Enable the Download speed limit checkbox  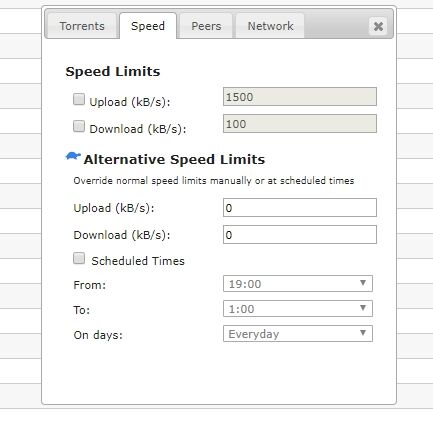point(79,126)
